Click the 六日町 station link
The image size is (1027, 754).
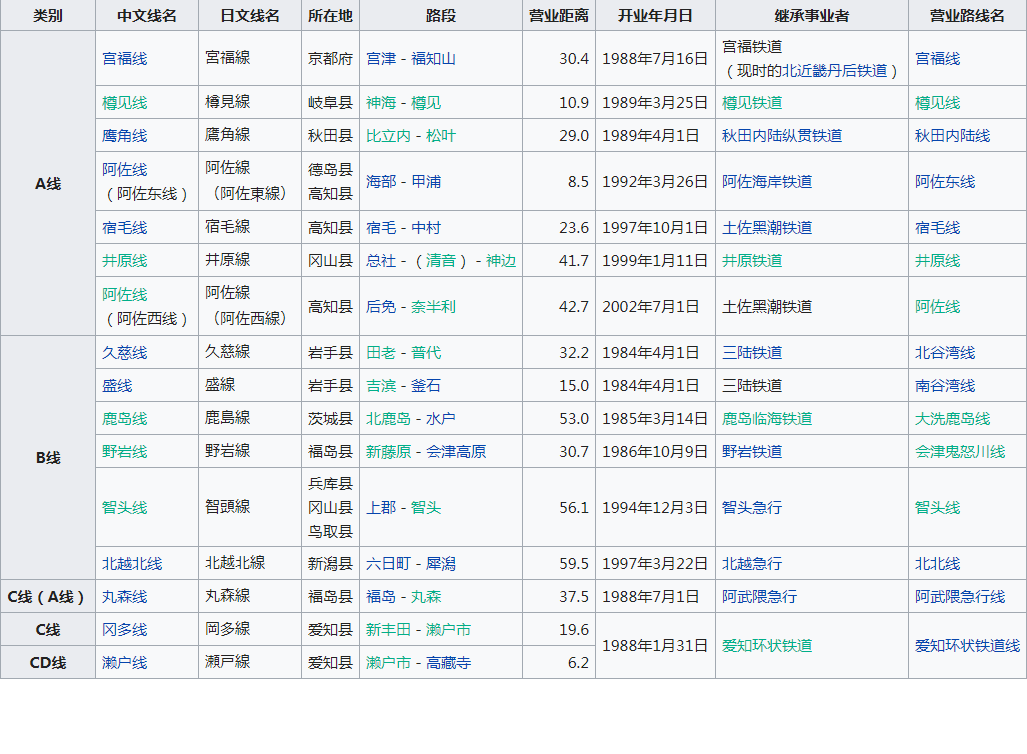[388, 563]
